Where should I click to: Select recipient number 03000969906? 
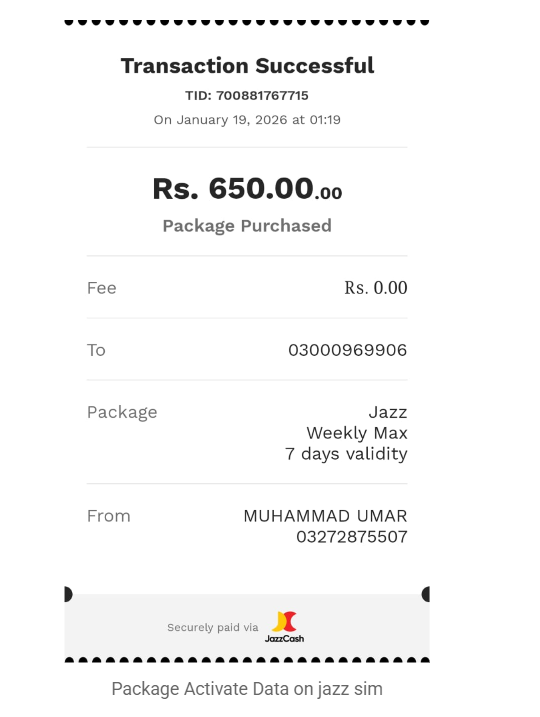(x=348, y=350)
